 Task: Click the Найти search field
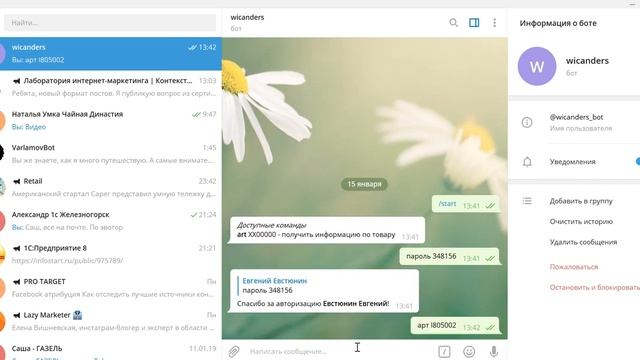pos(110,23)
